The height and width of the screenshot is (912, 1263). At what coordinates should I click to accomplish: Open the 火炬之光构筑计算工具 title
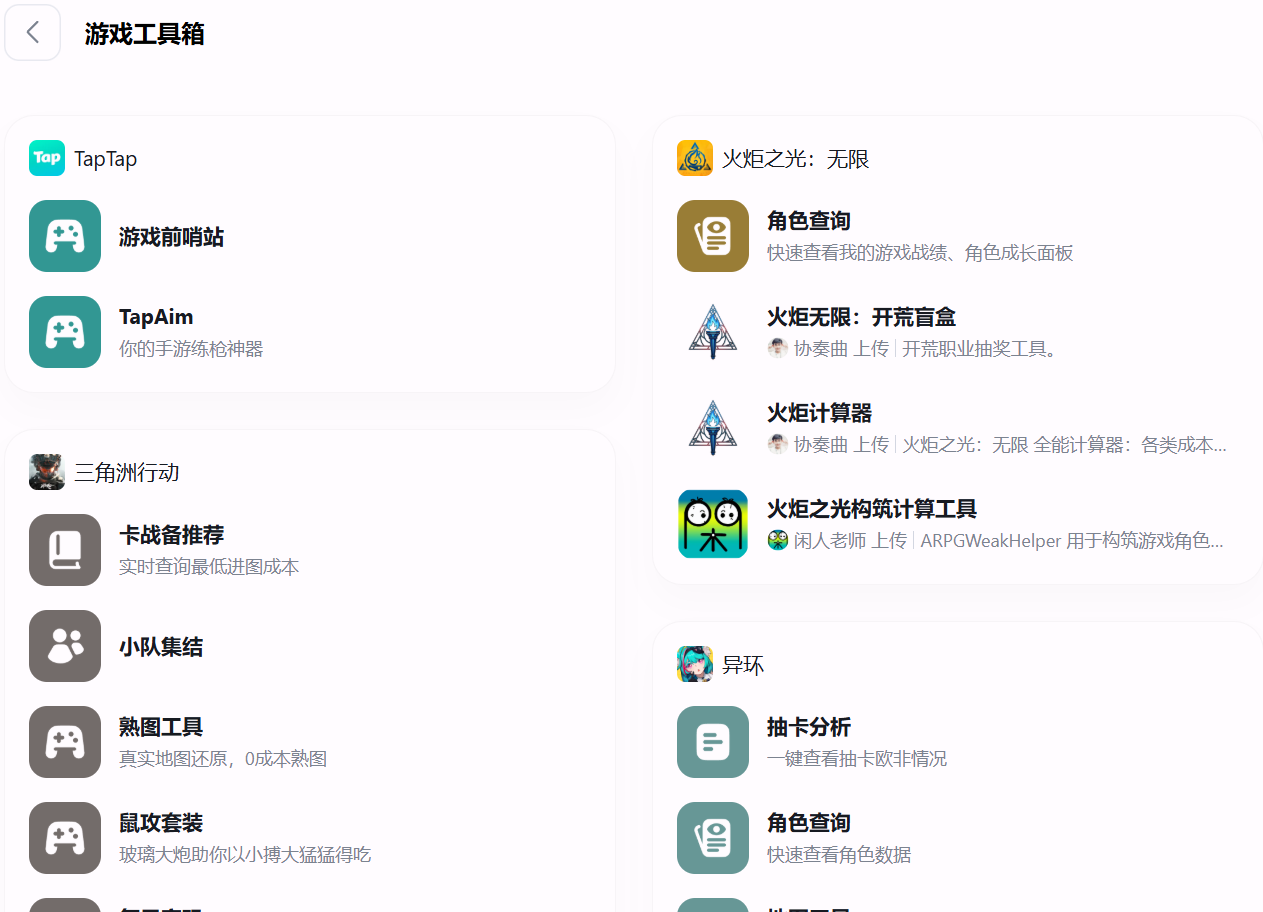click(872, 509)
